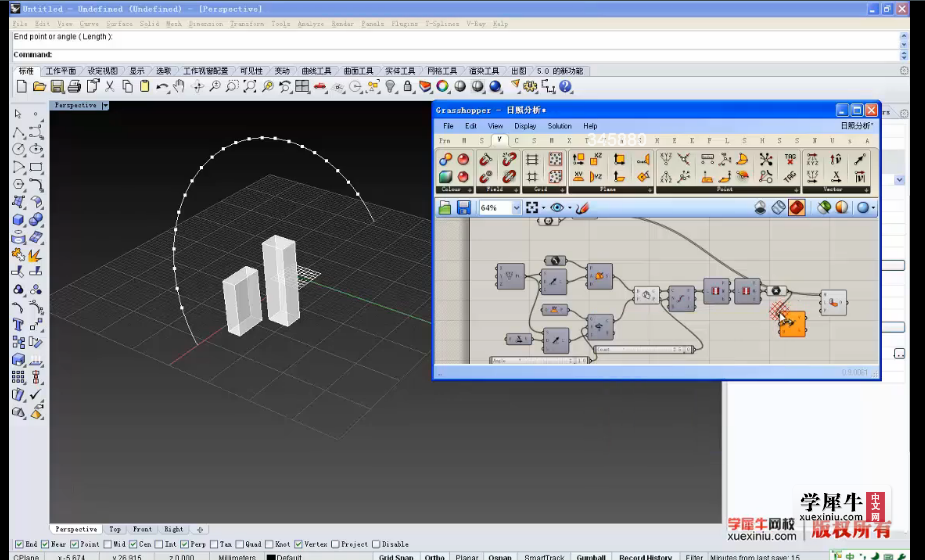Click the Rhino Command input line
Screen dimensions: 925x560
[x=454, y=54]
